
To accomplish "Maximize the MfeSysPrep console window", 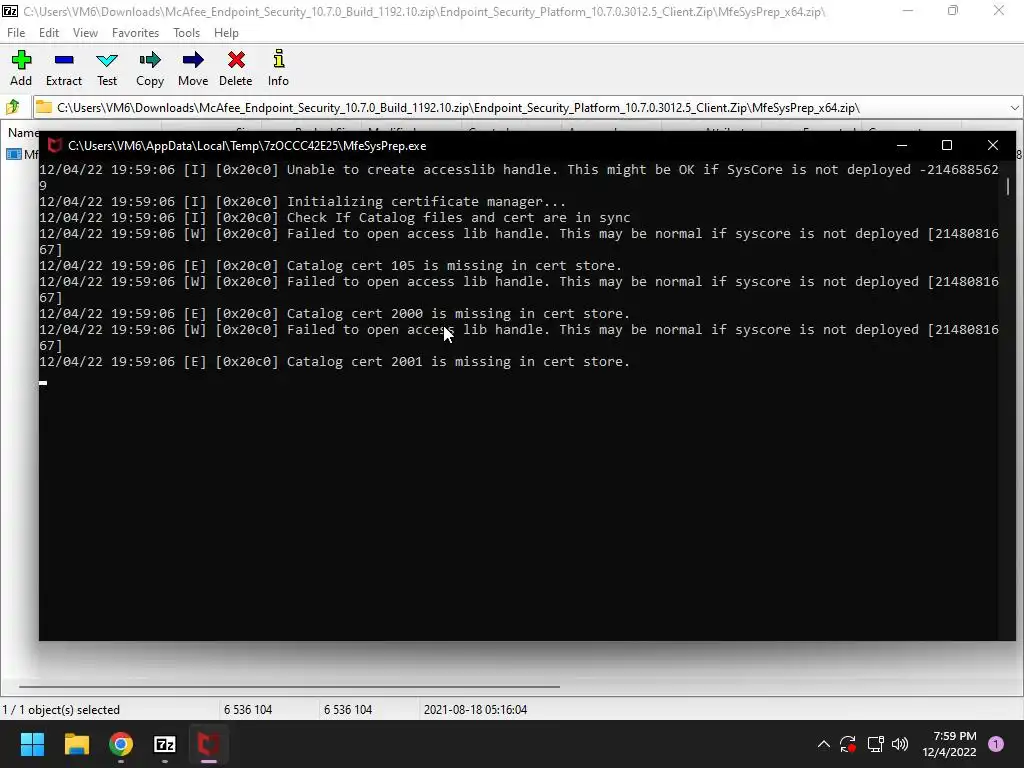I will point(947,145).
